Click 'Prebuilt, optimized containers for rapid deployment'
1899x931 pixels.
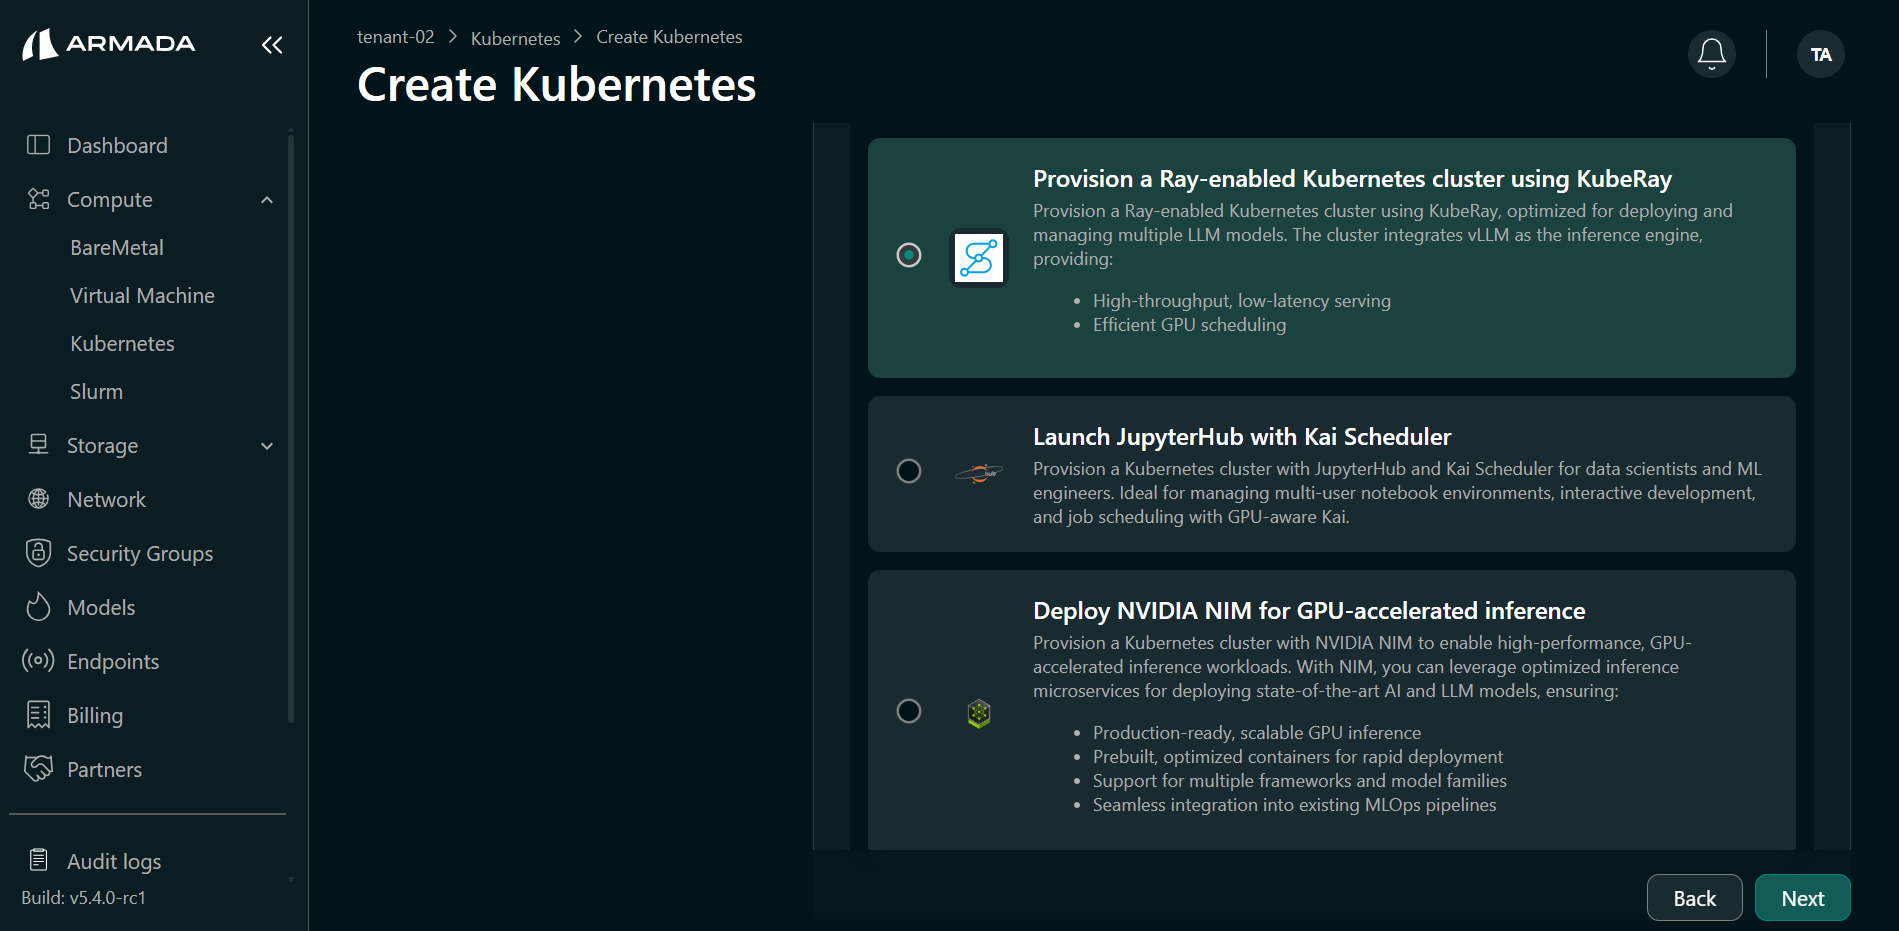[x=1298, y=757]
